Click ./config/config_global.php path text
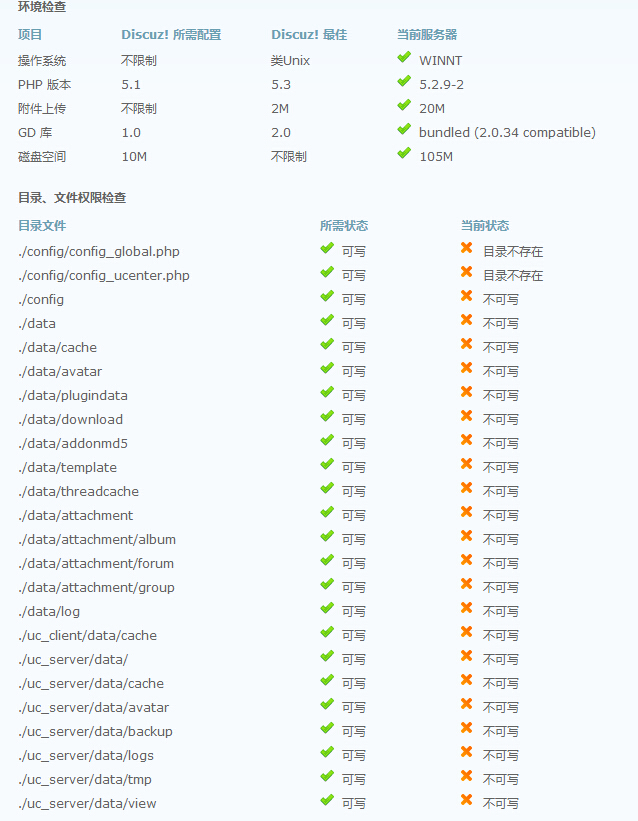 coord(98,252)
